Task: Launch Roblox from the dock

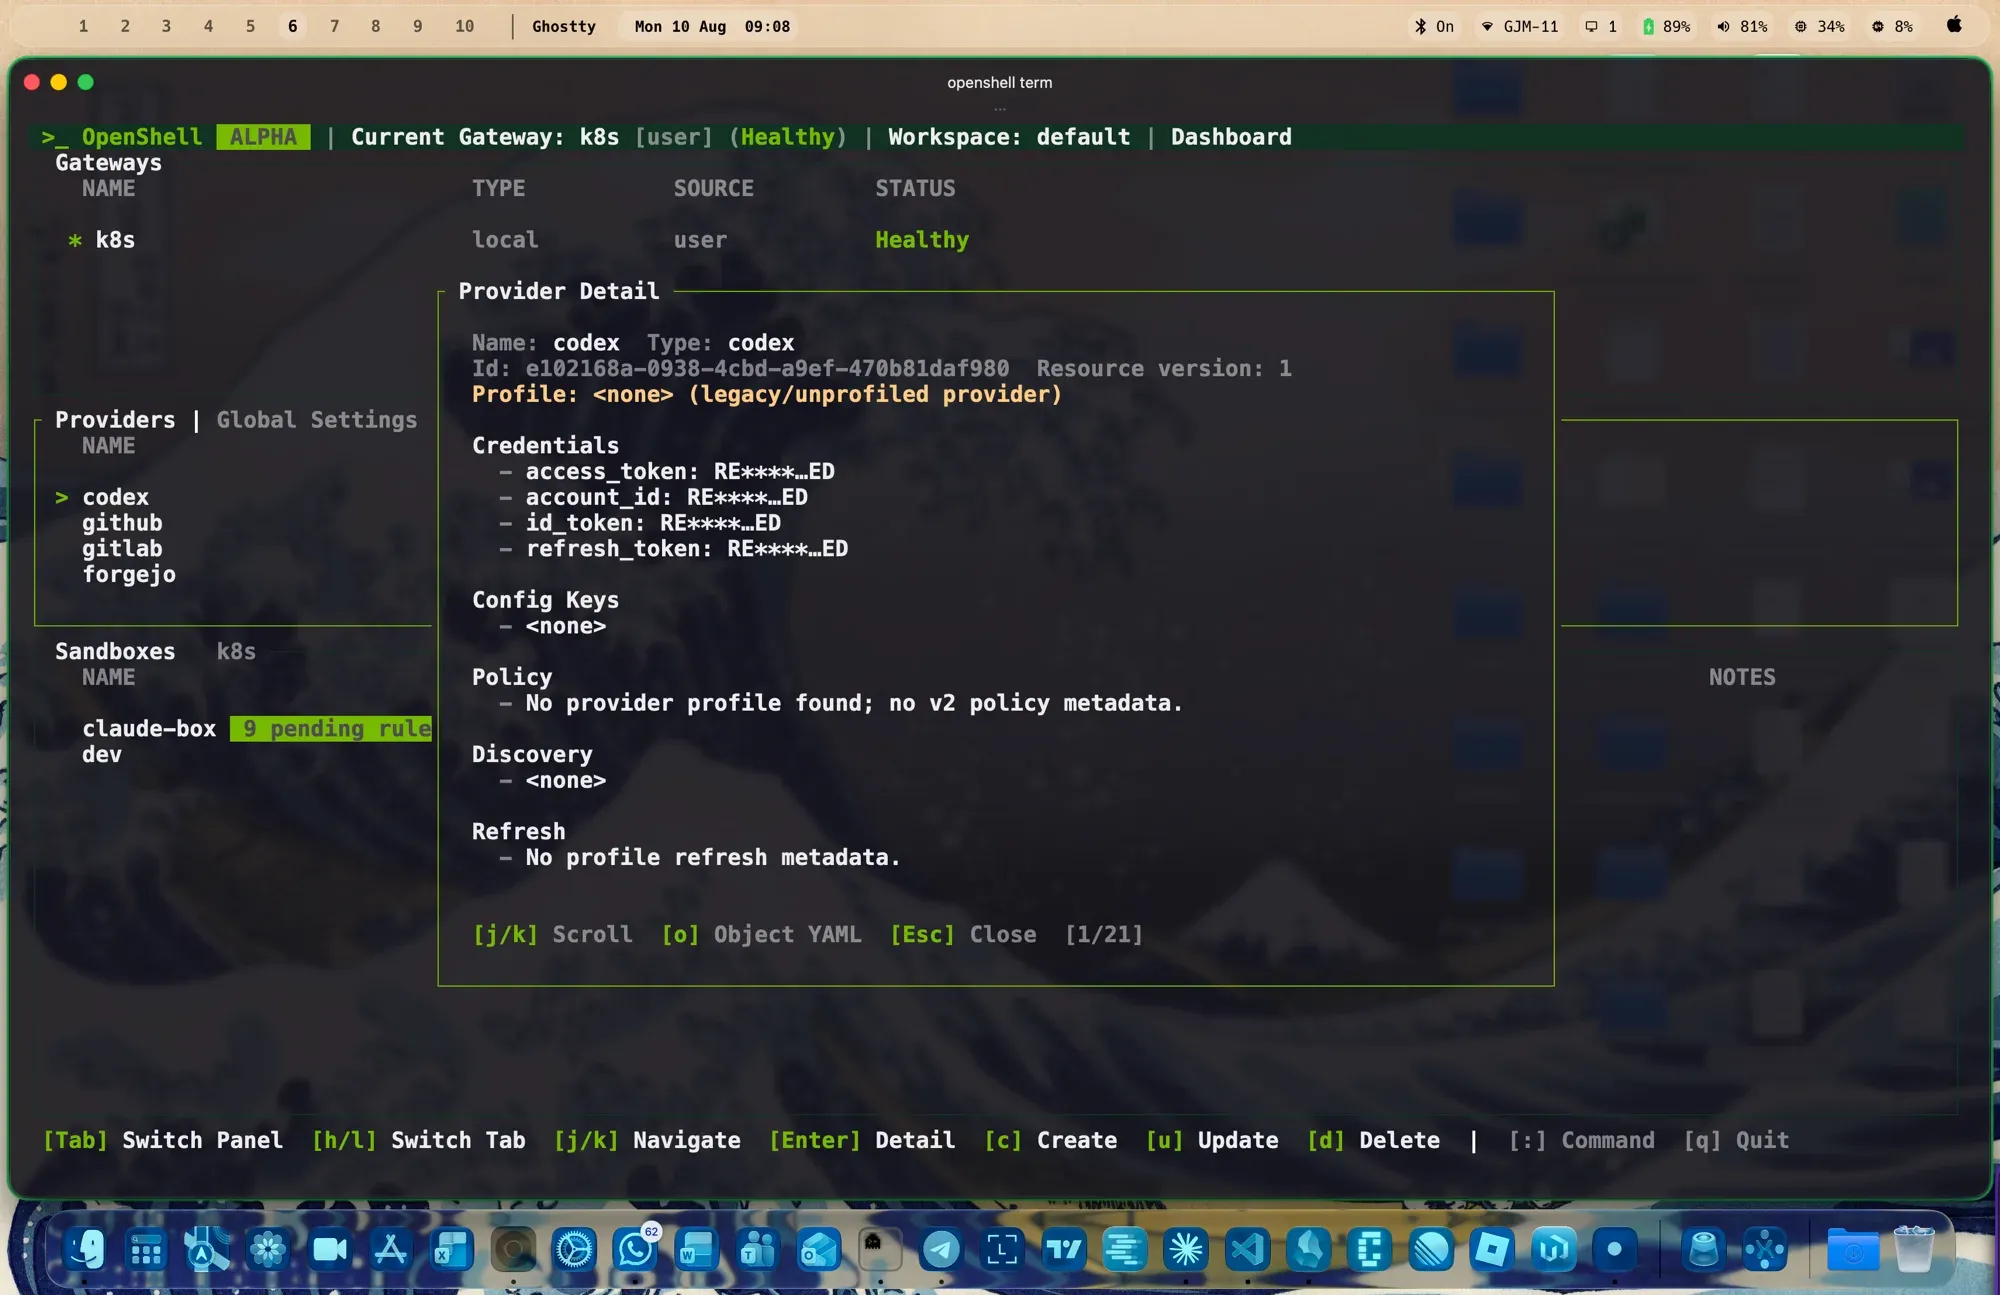Action: pos(1492,1249)
